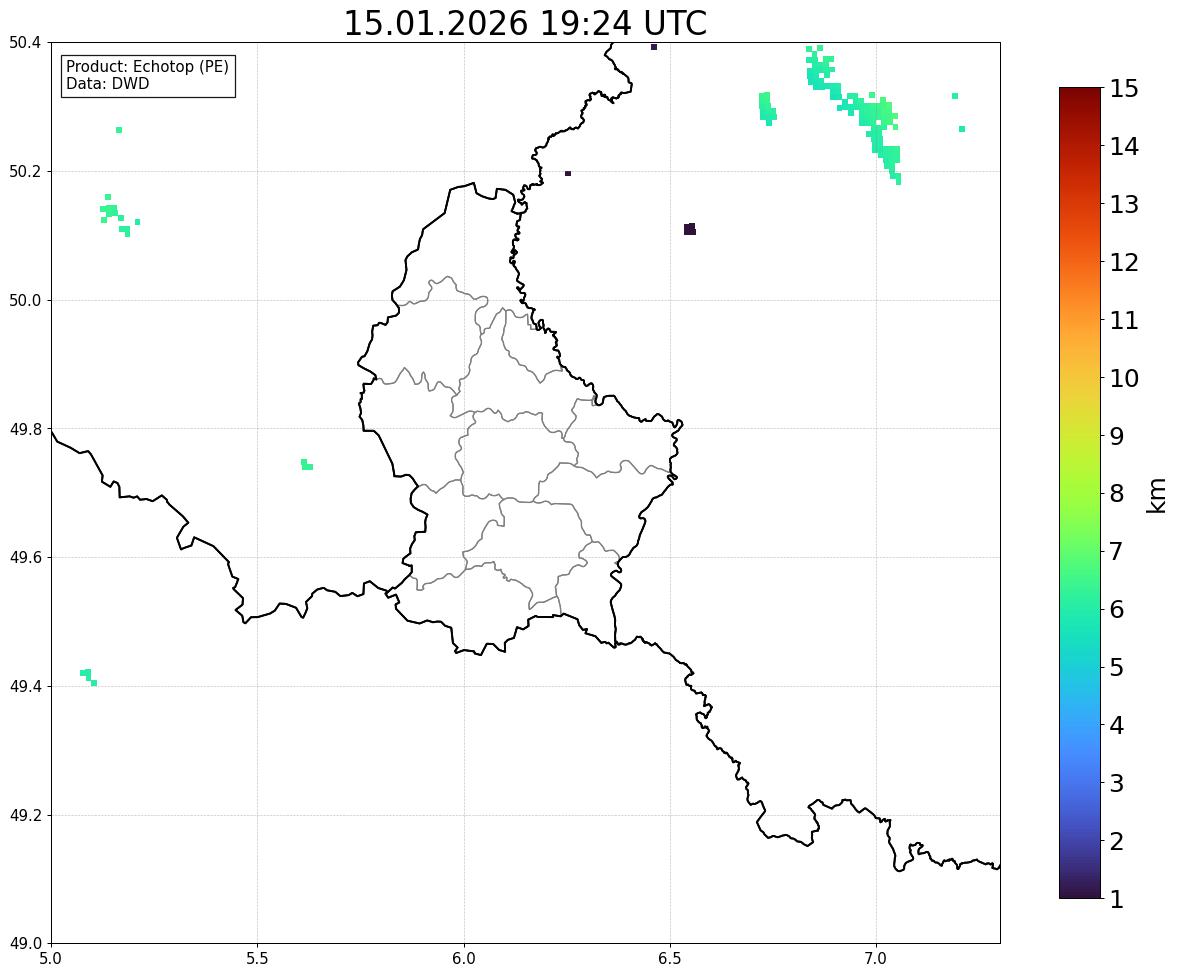
Task: Click the "km" colorbar unit label
Action: click(x=1157, y=494)
